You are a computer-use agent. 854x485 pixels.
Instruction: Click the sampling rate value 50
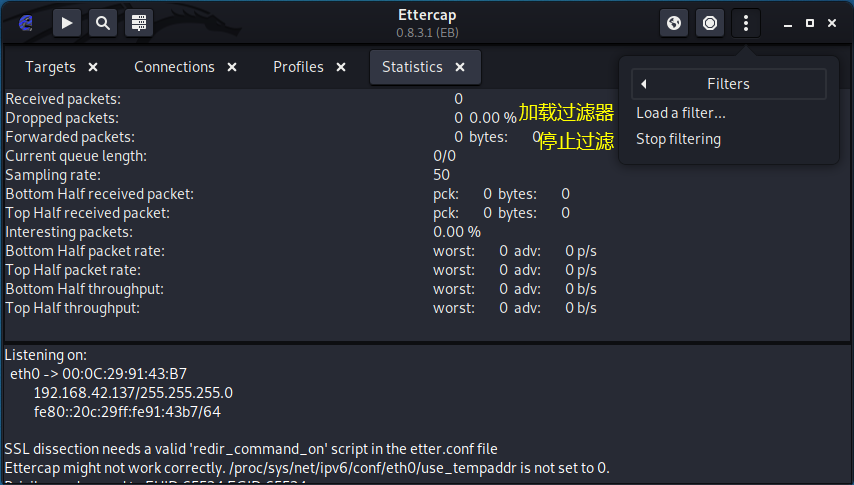pyautogui.click(x=441, y=175)
